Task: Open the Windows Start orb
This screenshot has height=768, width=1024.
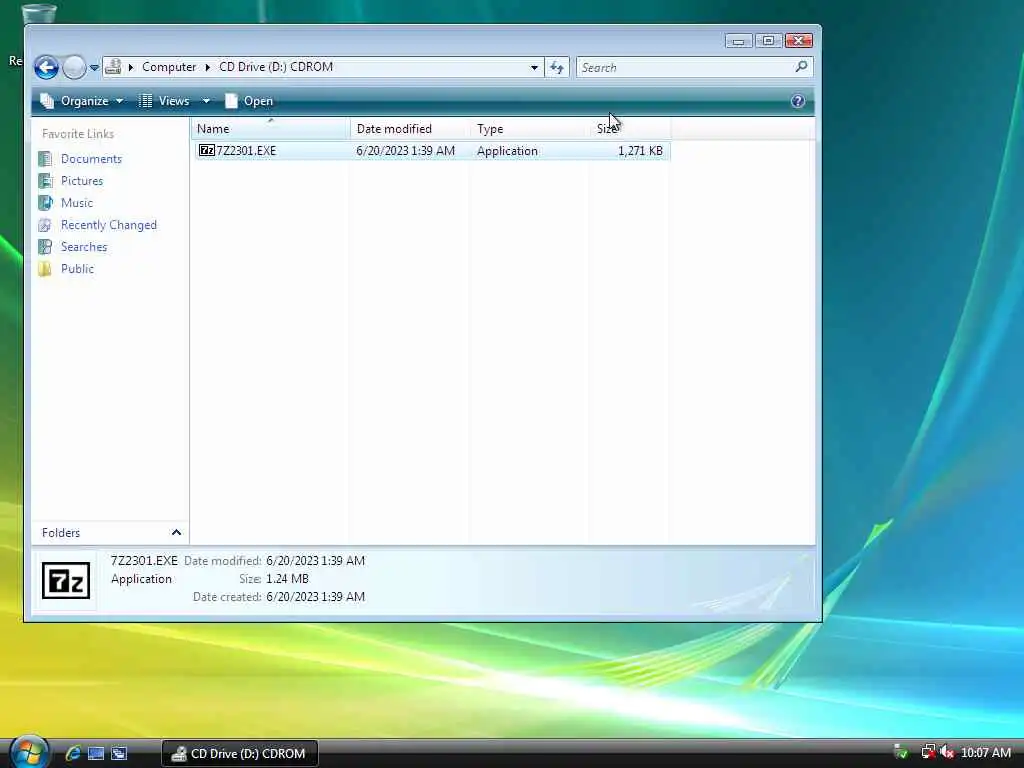Action: 29,752
